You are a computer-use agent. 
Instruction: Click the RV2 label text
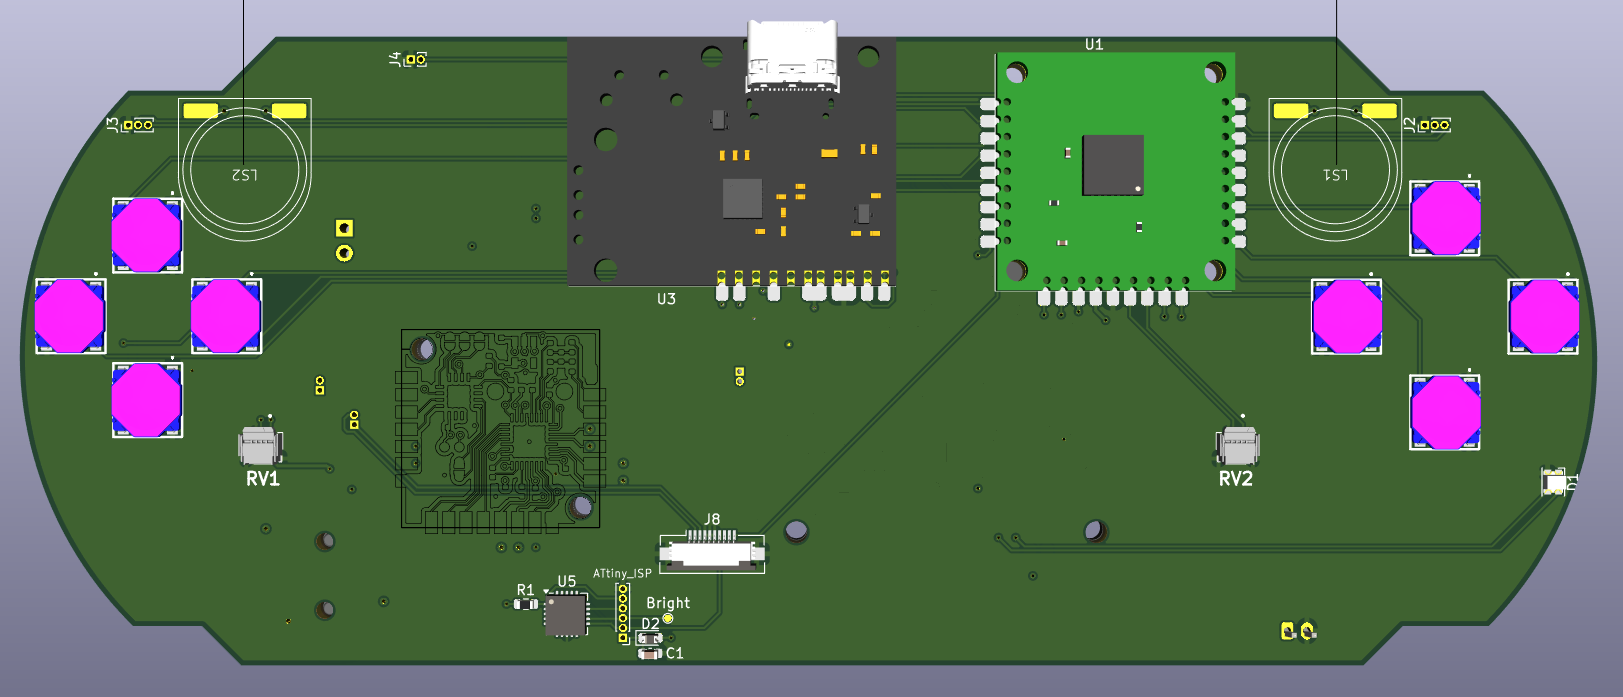click(1236, 479)
